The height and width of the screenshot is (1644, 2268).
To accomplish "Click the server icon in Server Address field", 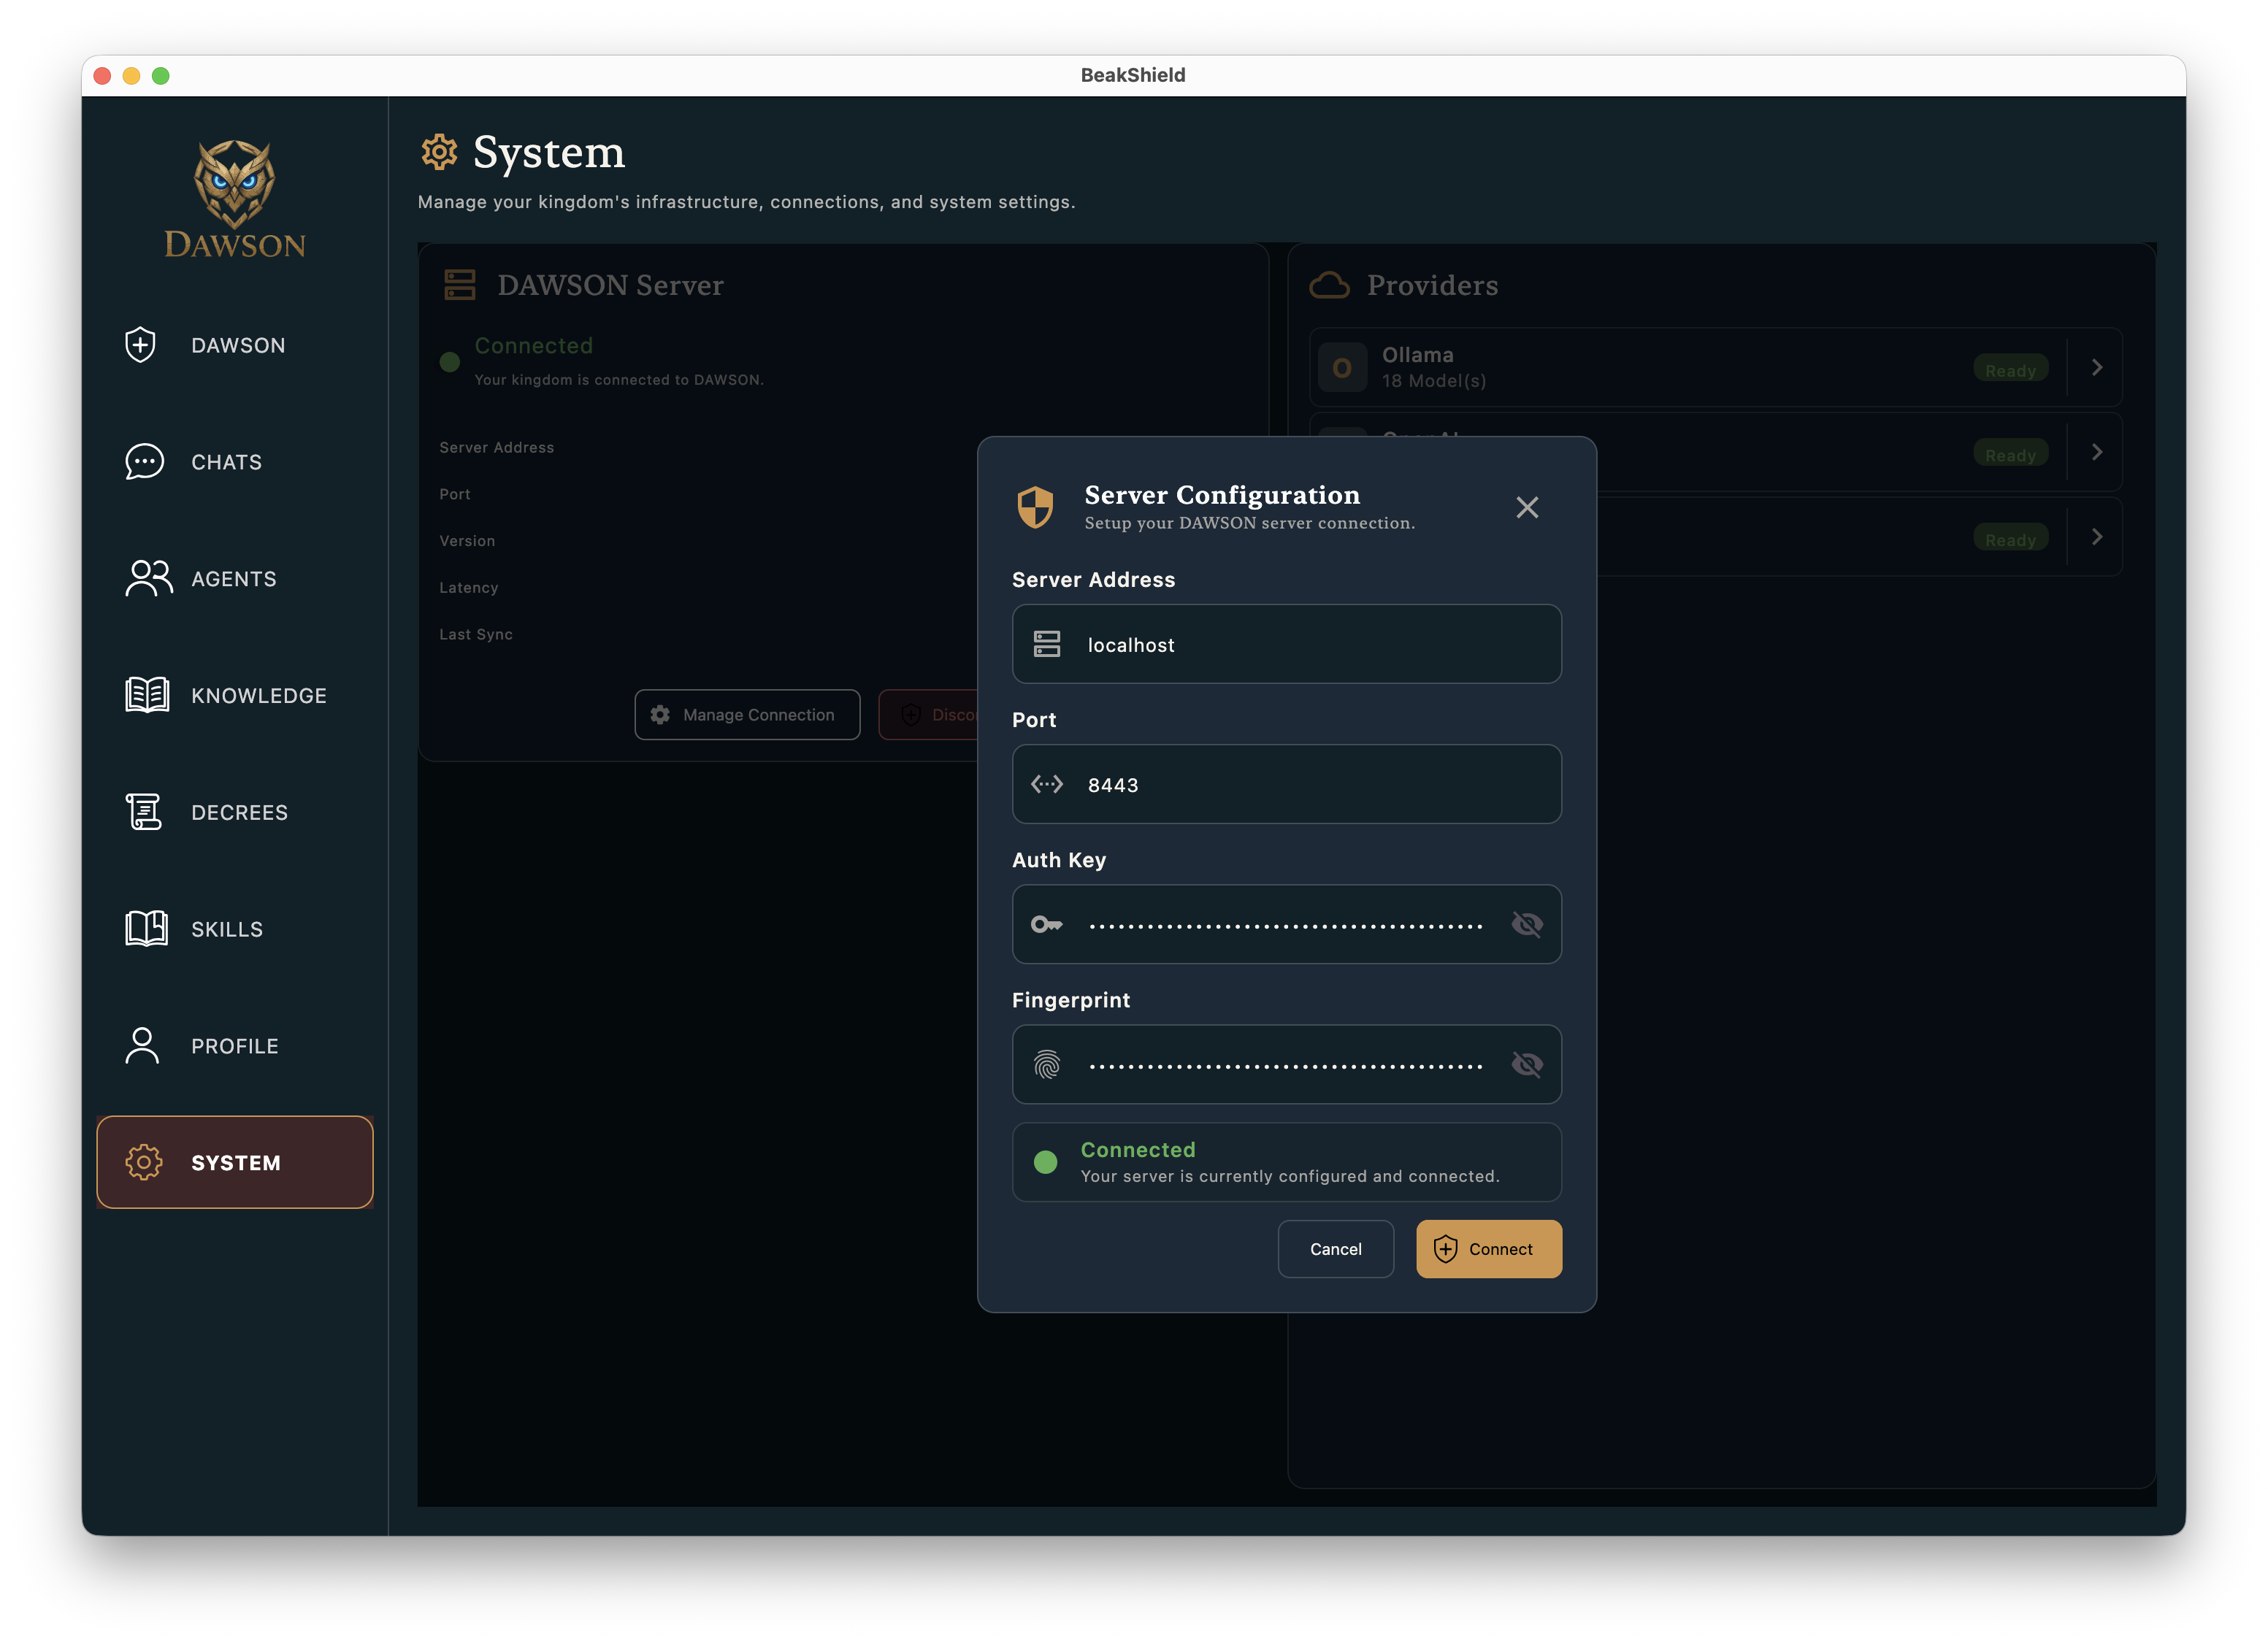I will (1047, 644).
